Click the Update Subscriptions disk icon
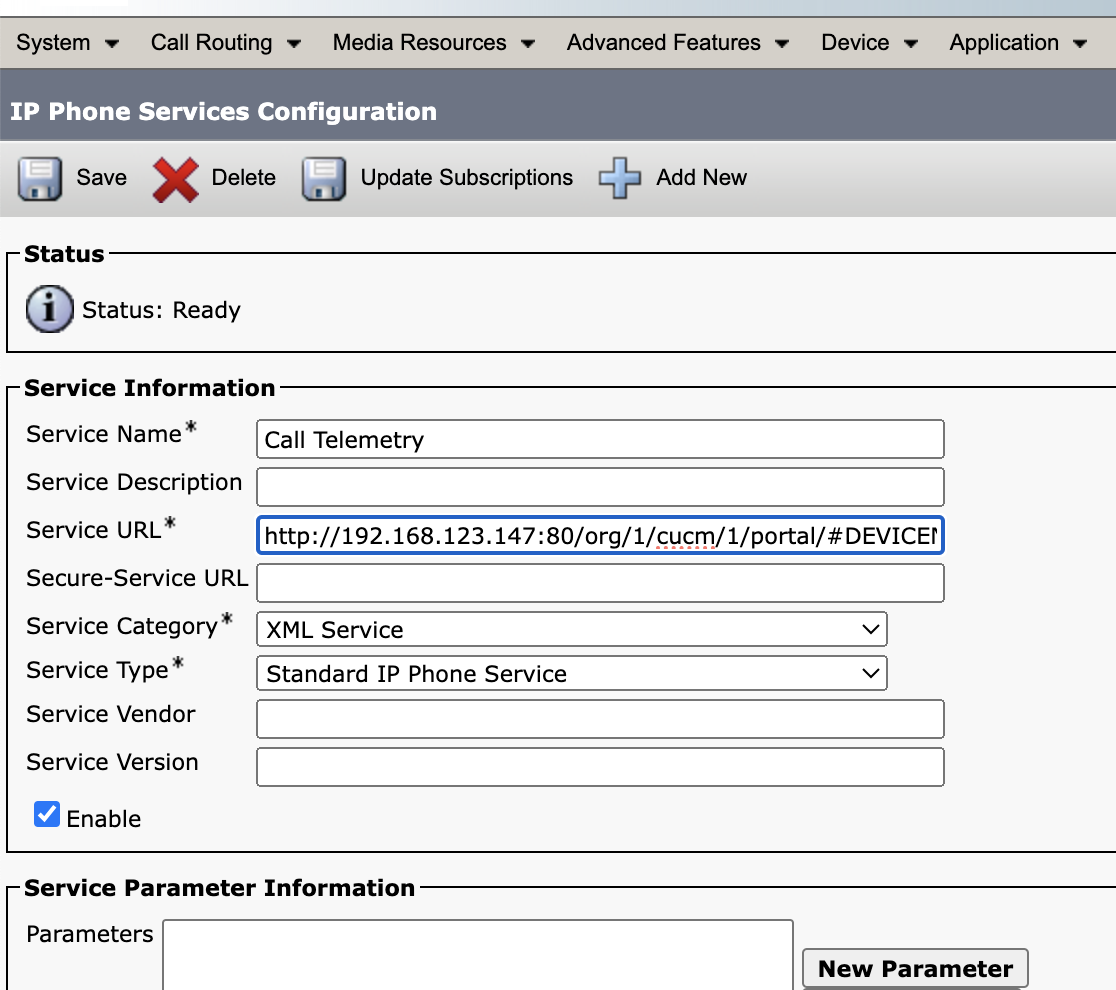Screen dimensions: 1116x990 (322, 177)
